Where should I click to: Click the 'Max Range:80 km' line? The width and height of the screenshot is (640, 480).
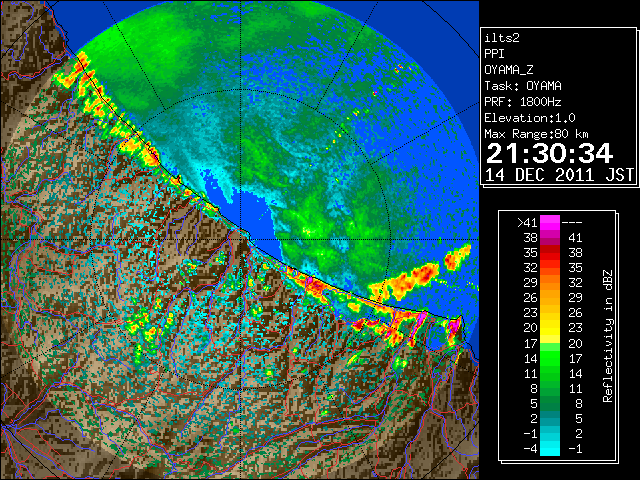[536, 134]
